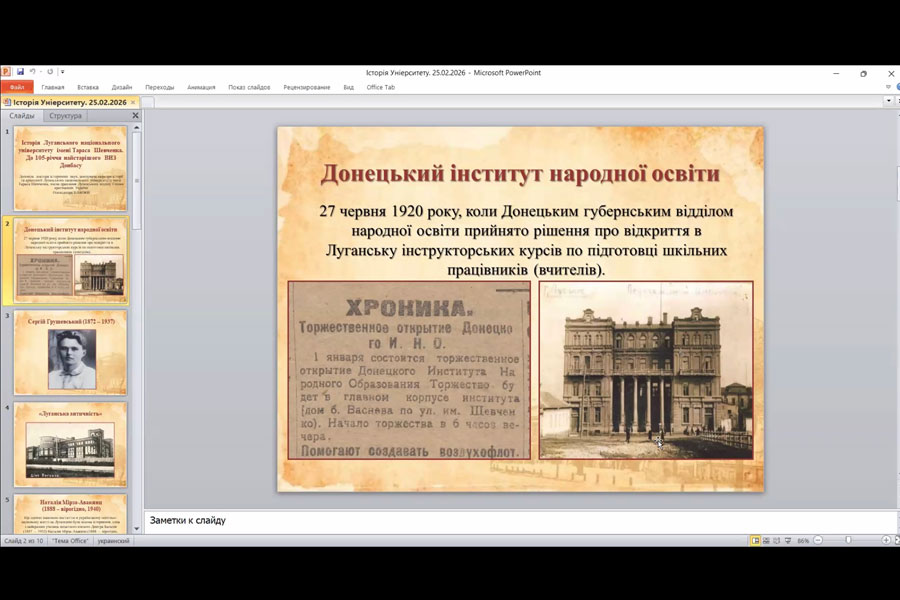The height and width of the screenshot is (600, 900).
Task: Click the zoom out minus icon
Action: [x=817, y=540]
